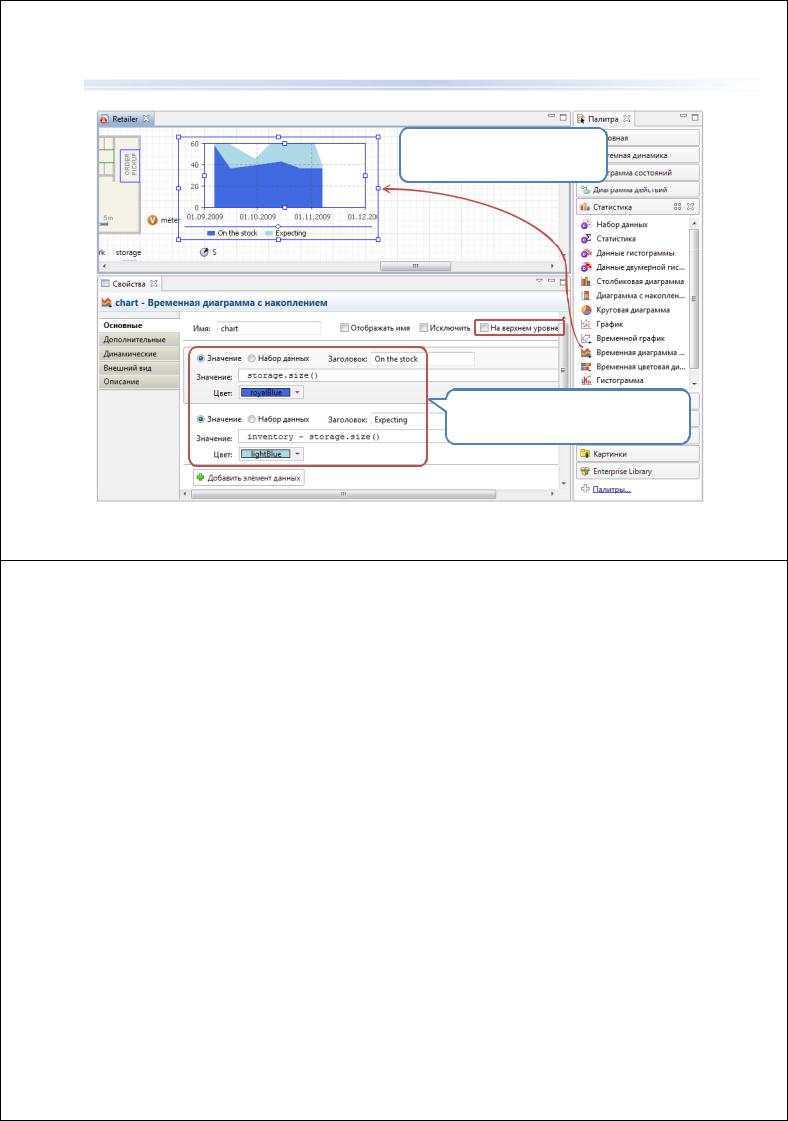Enable Отображать имя checkbox
The height and width of the screenshot is (1121, 788).
pos(344,328)
